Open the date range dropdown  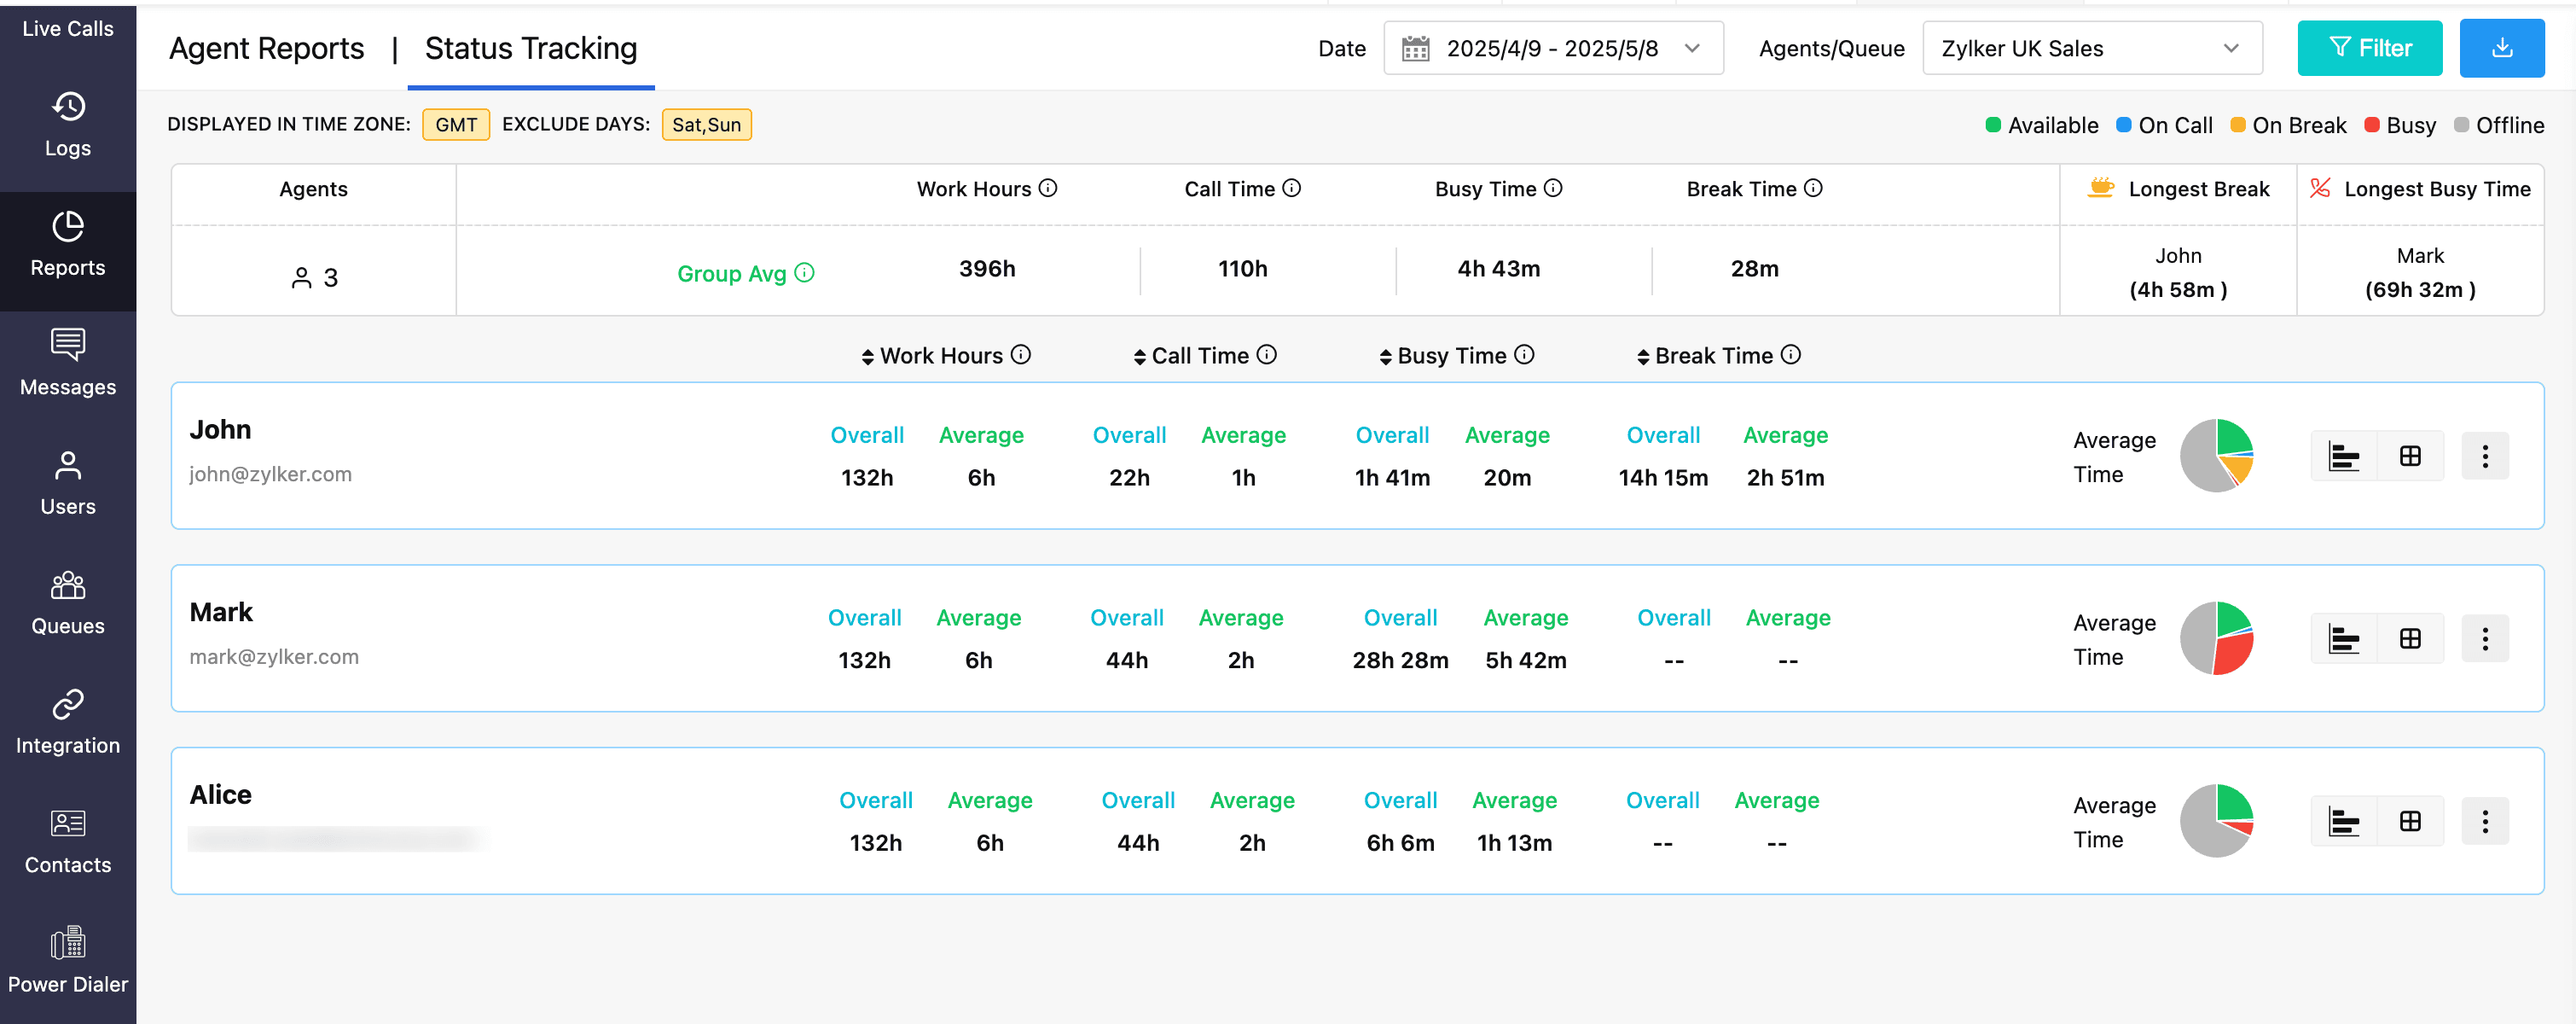point(1553,48)
